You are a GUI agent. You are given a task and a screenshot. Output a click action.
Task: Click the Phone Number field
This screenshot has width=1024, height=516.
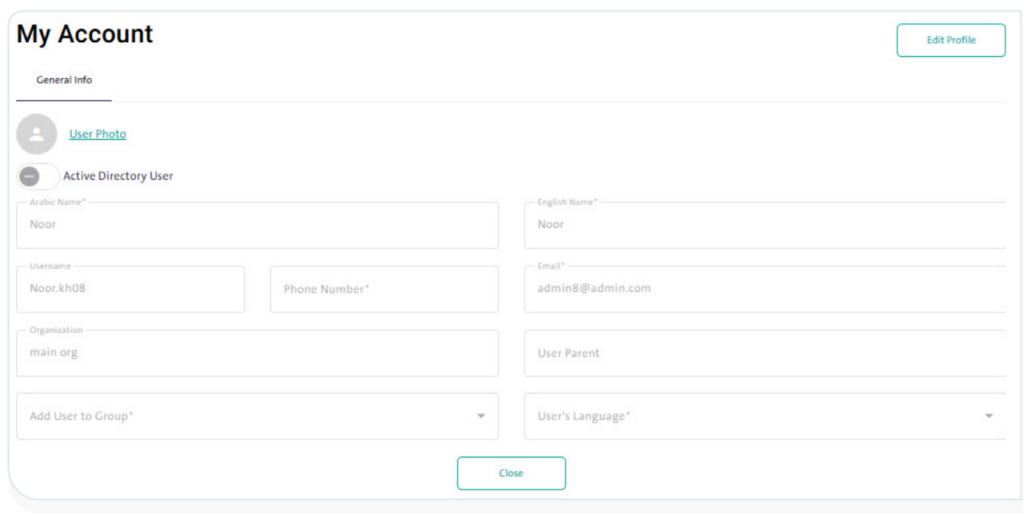384,289
